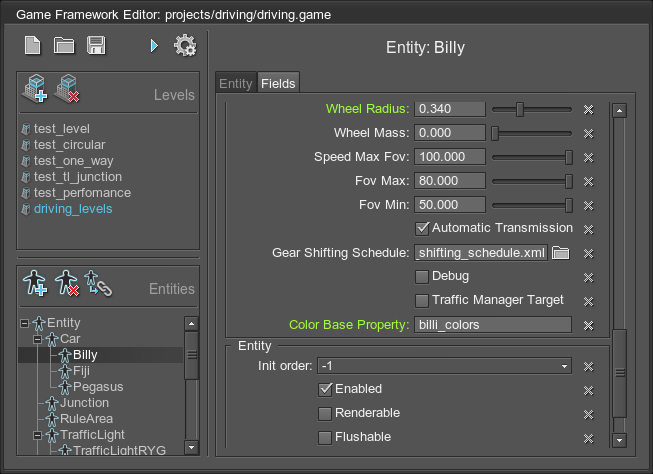Select RuleArea entity in tree

click(86, 419)
